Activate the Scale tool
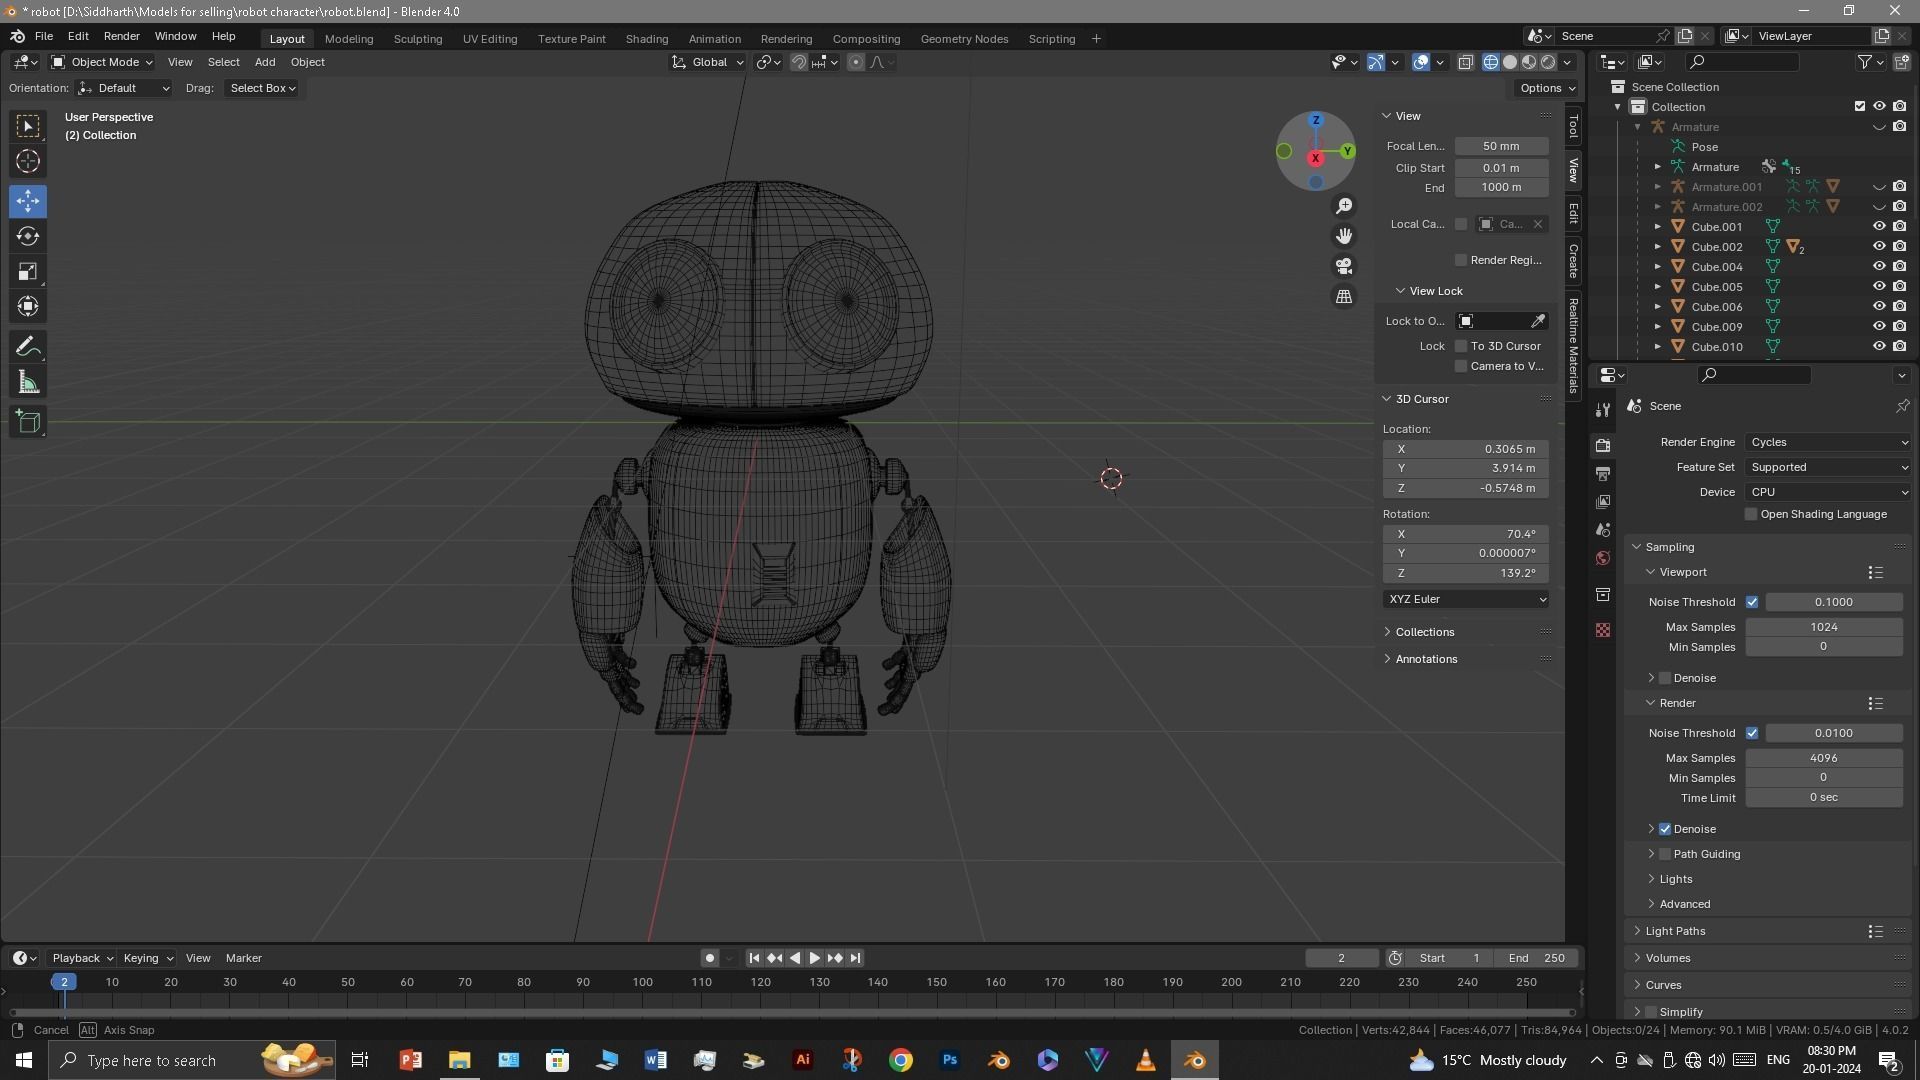 (28, 271)
